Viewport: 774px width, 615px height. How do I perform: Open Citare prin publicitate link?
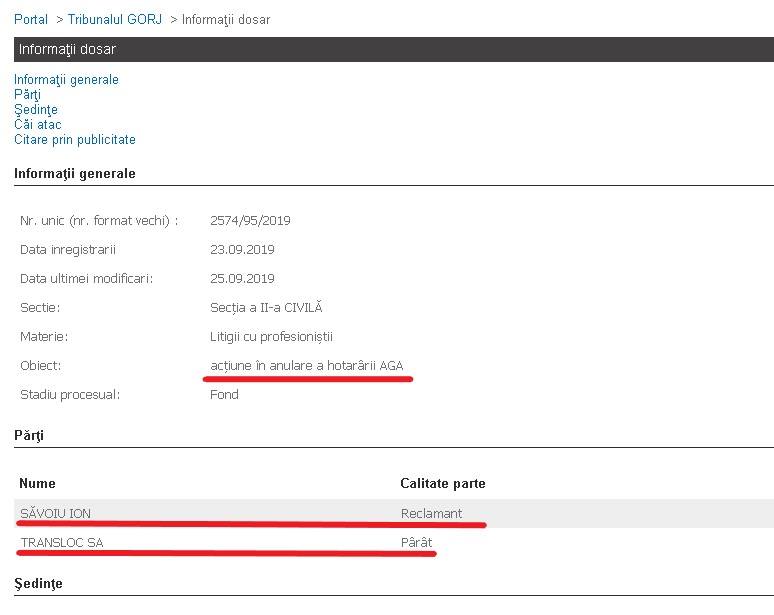(75, 140)
